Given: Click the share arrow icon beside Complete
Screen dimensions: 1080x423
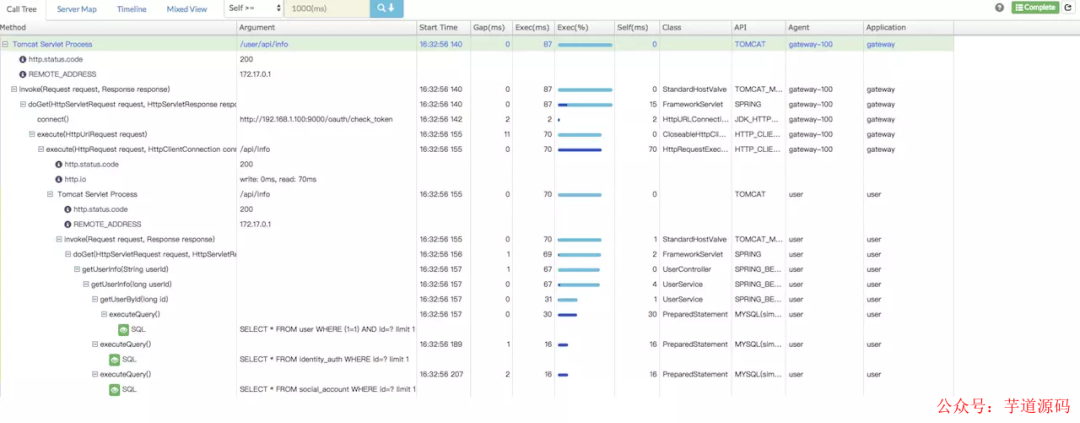Looking at the screenshot, I should pyautogui.click(x=1068, y=8).
